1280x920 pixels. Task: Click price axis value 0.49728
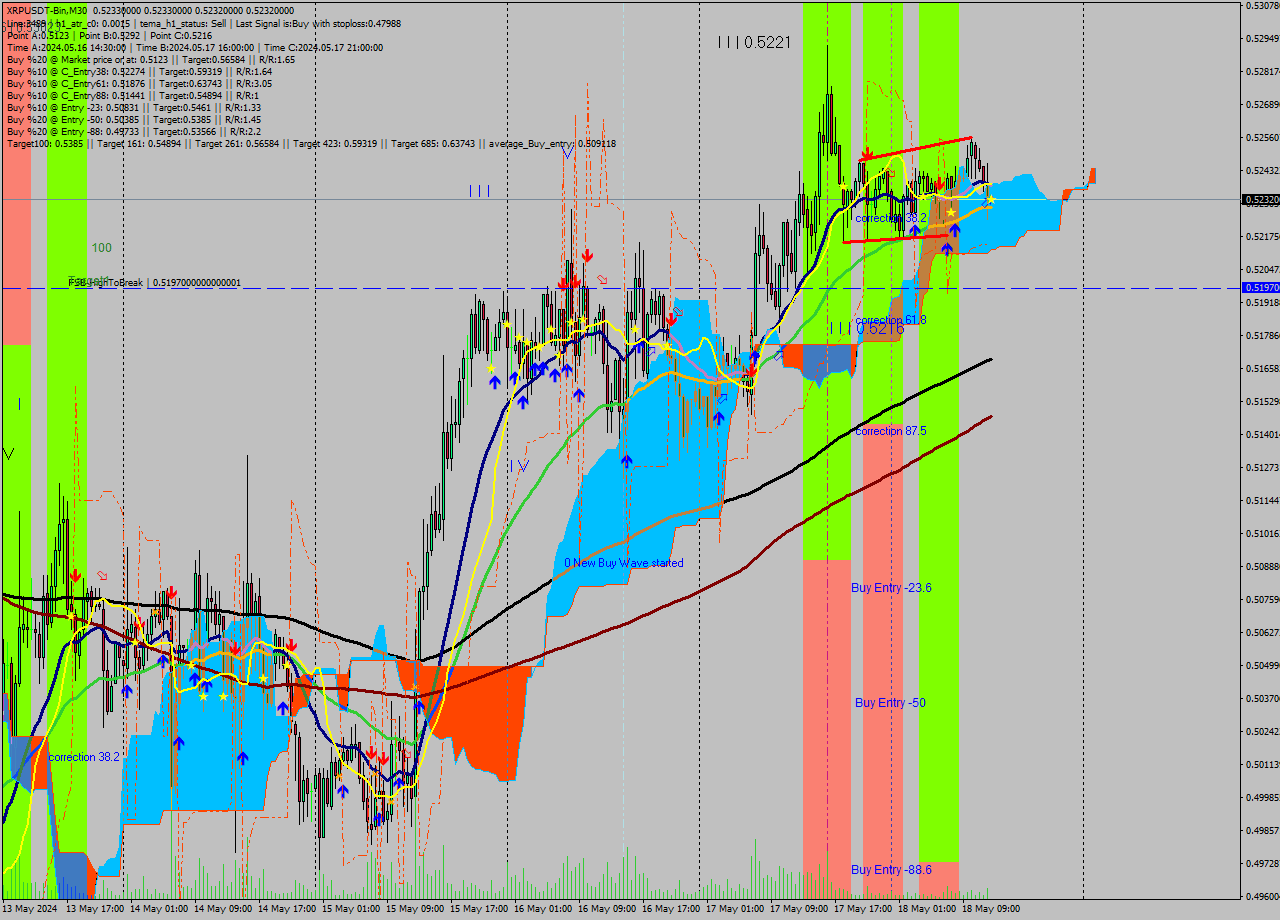(1264, 864)
